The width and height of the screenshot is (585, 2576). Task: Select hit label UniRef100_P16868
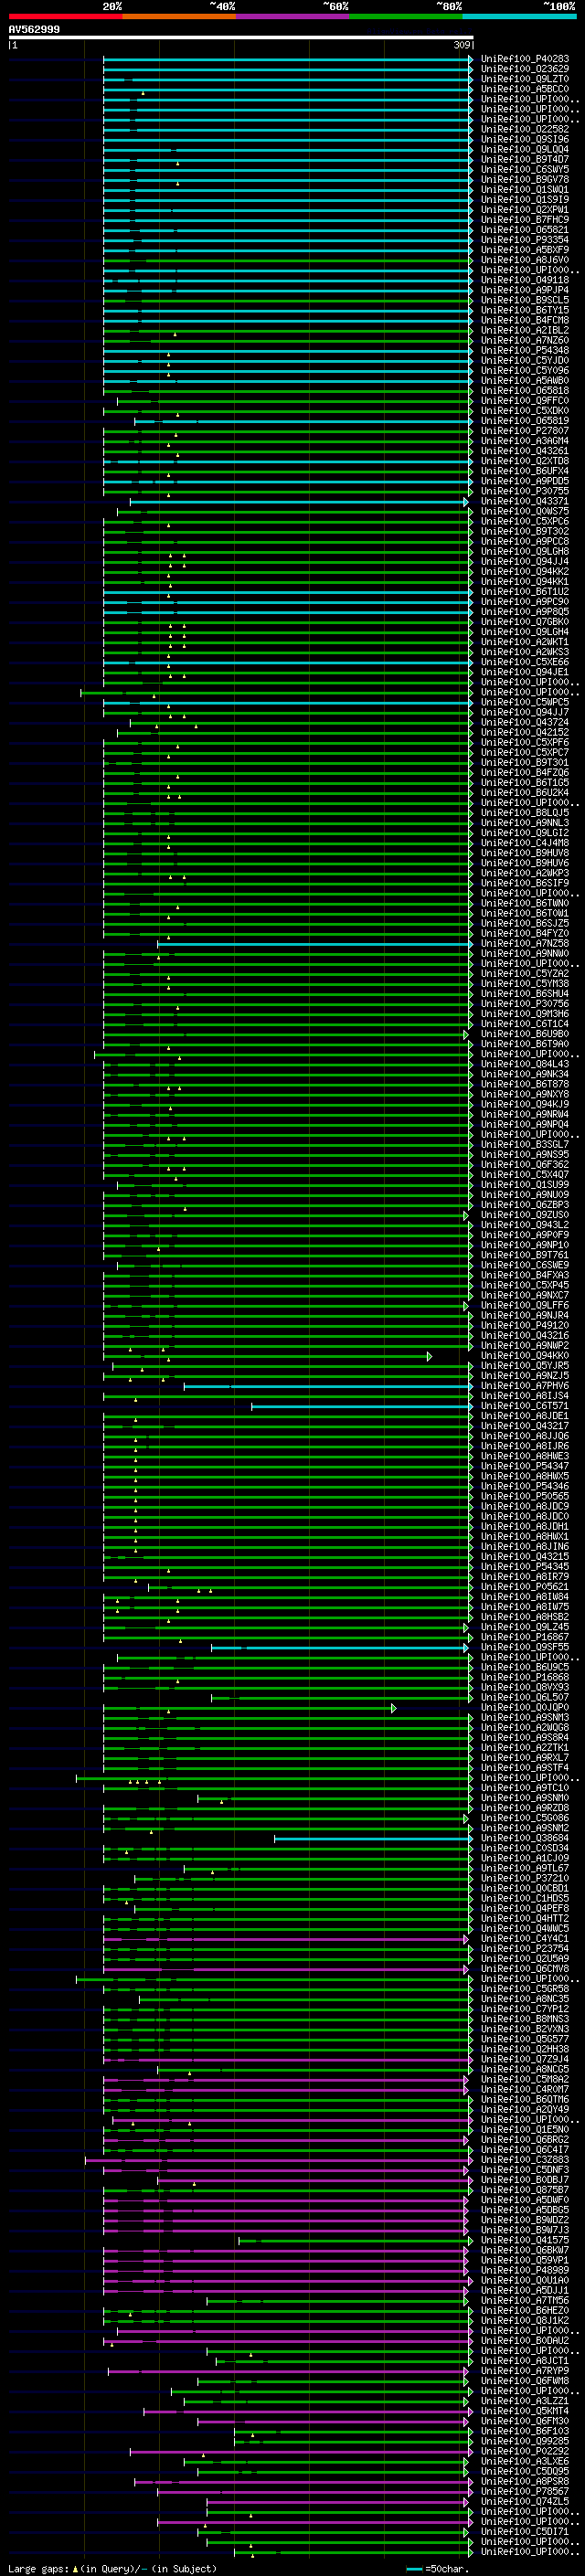(525, 1677)
